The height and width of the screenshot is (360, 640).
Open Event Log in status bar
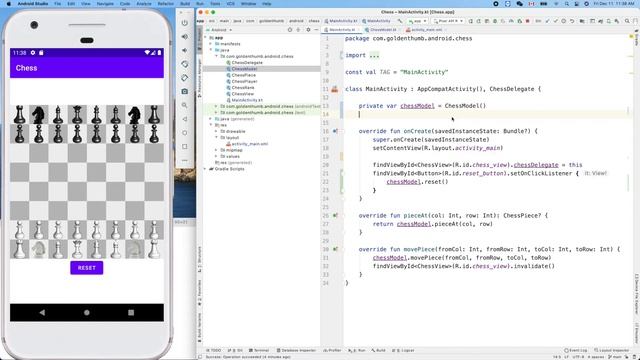tap(576, 350)
